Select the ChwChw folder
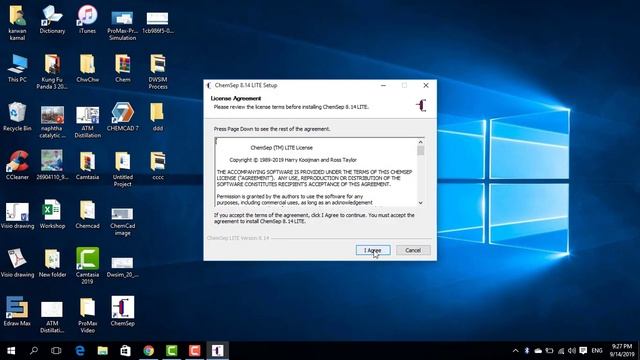 click(x=87, y=68)
